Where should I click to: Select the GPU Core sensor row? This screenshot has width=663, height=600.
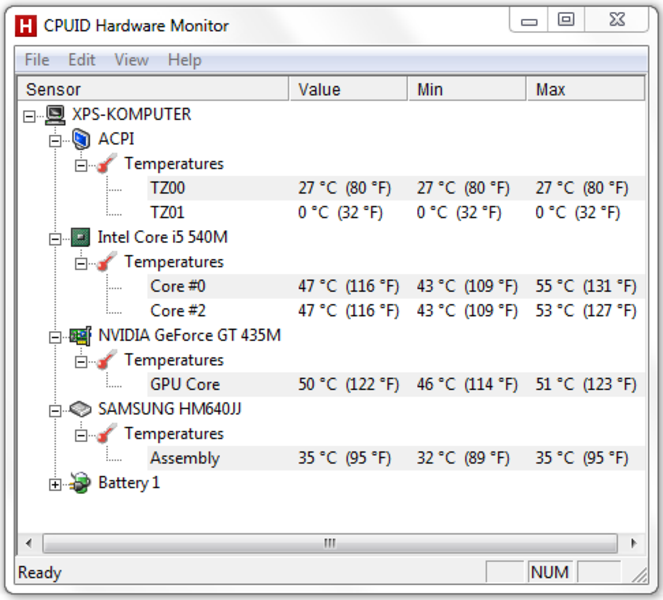click(x=396, y=384)
